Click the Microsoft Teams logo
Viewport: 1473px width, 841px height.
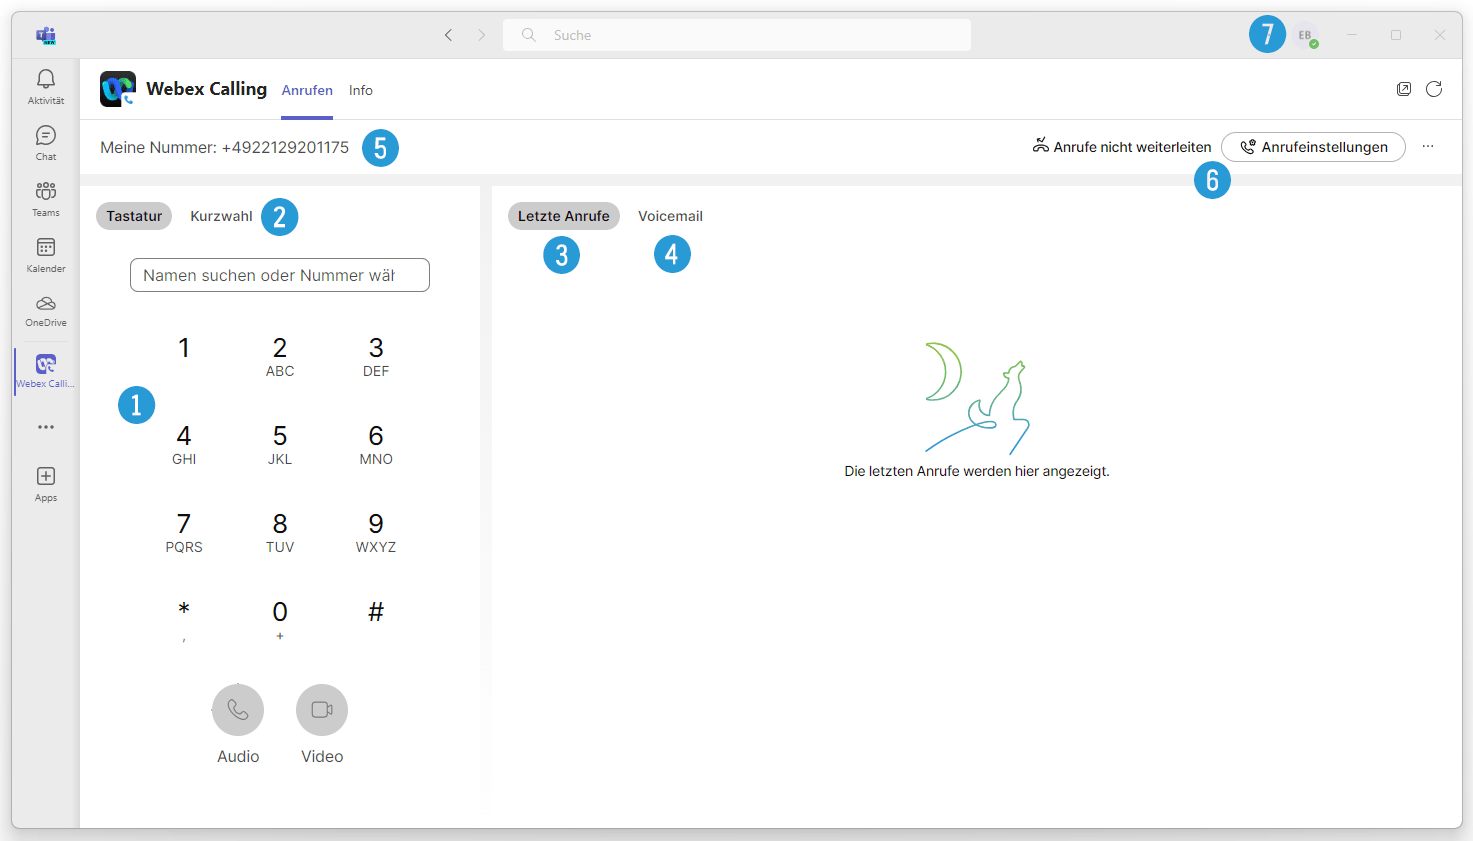coord(46,36)
